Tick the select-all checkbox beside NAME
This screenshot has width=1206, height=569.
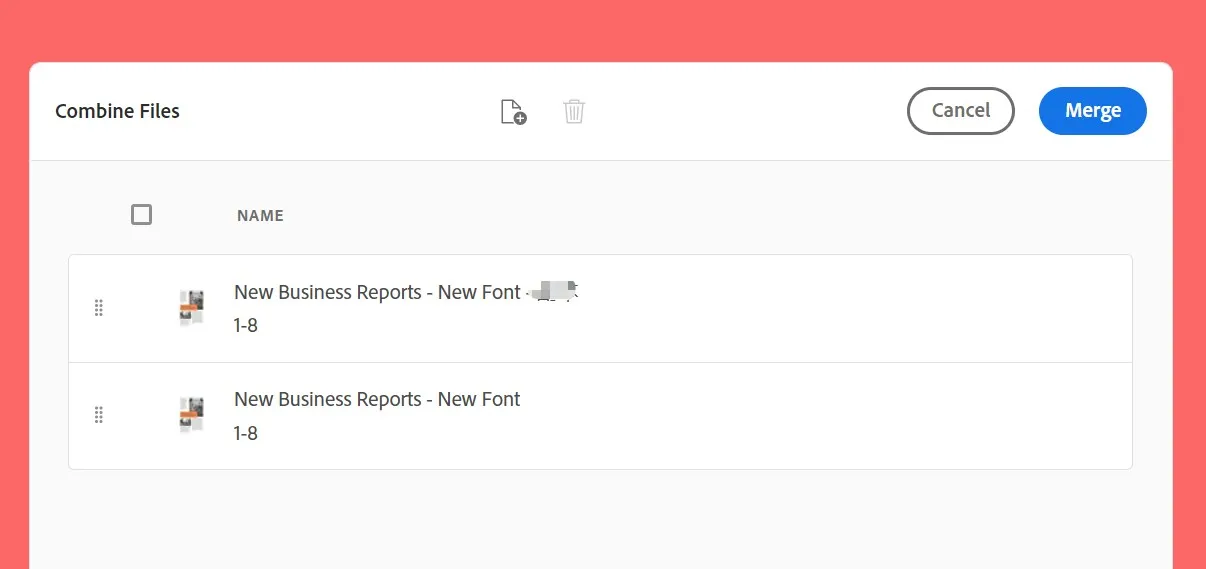142,214
